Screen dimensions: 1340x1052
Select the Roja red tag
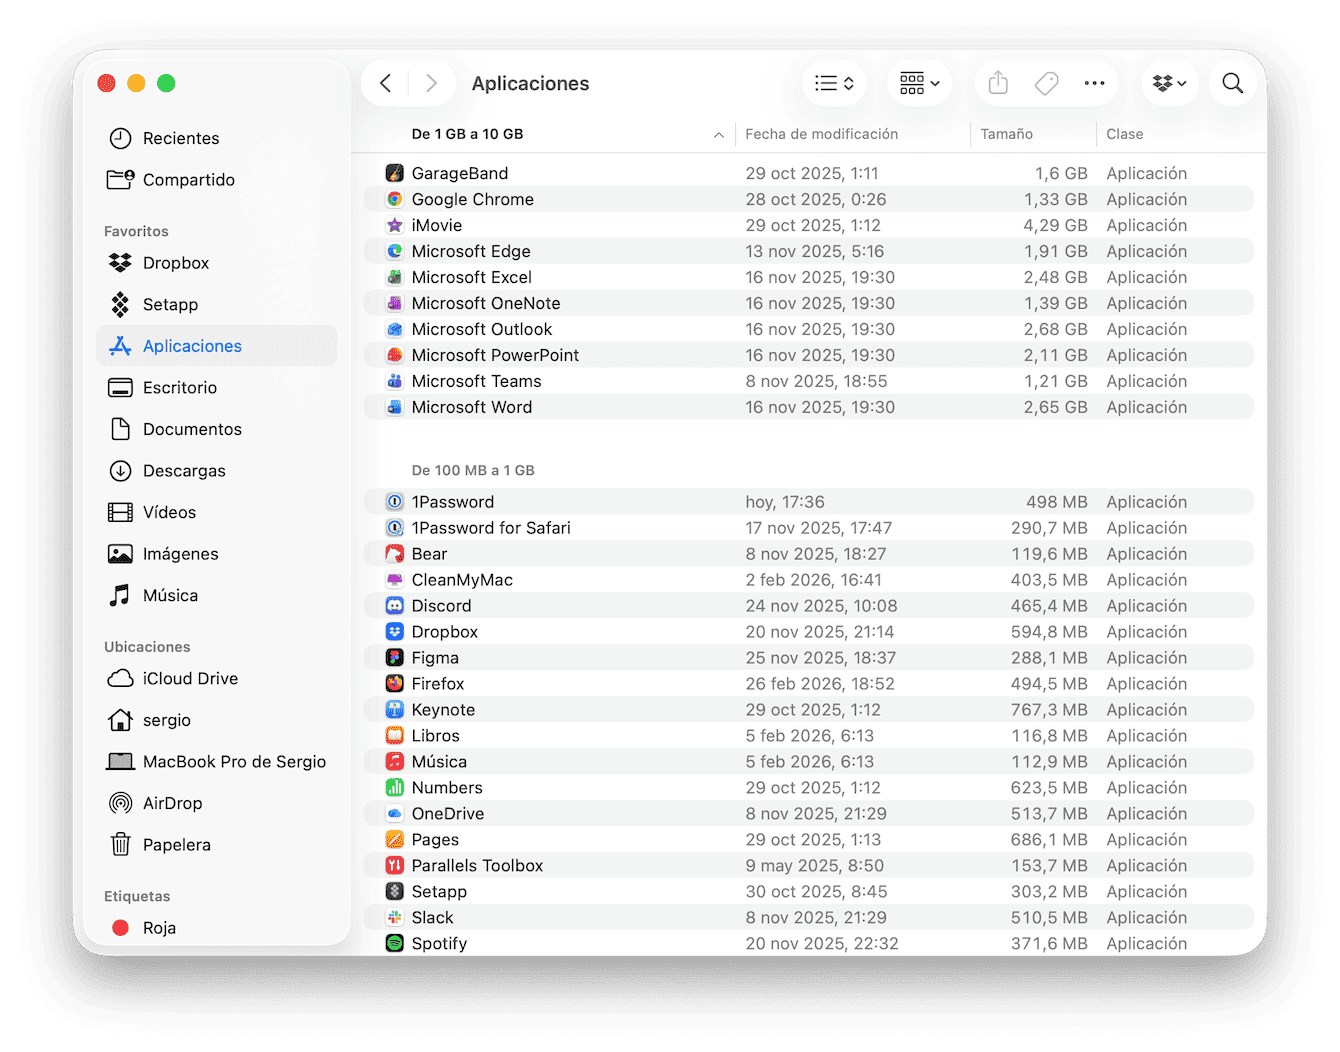pyautogui.click(x=216, y=928)
